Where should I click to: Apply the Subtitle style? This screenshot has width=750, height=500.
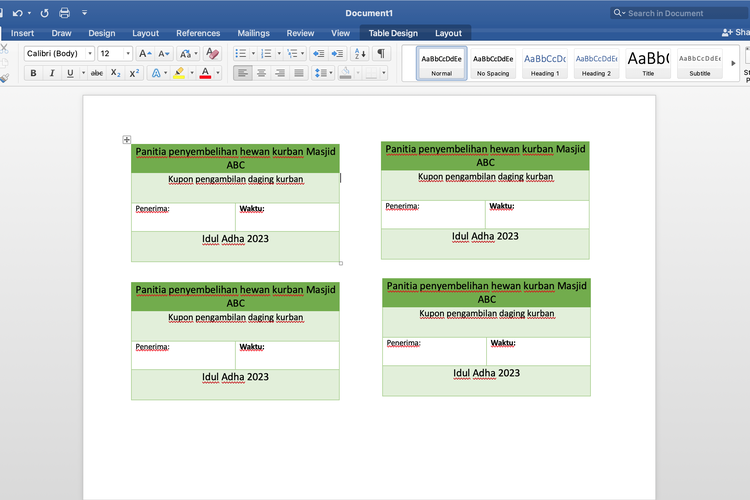click(x=700, y=63)
